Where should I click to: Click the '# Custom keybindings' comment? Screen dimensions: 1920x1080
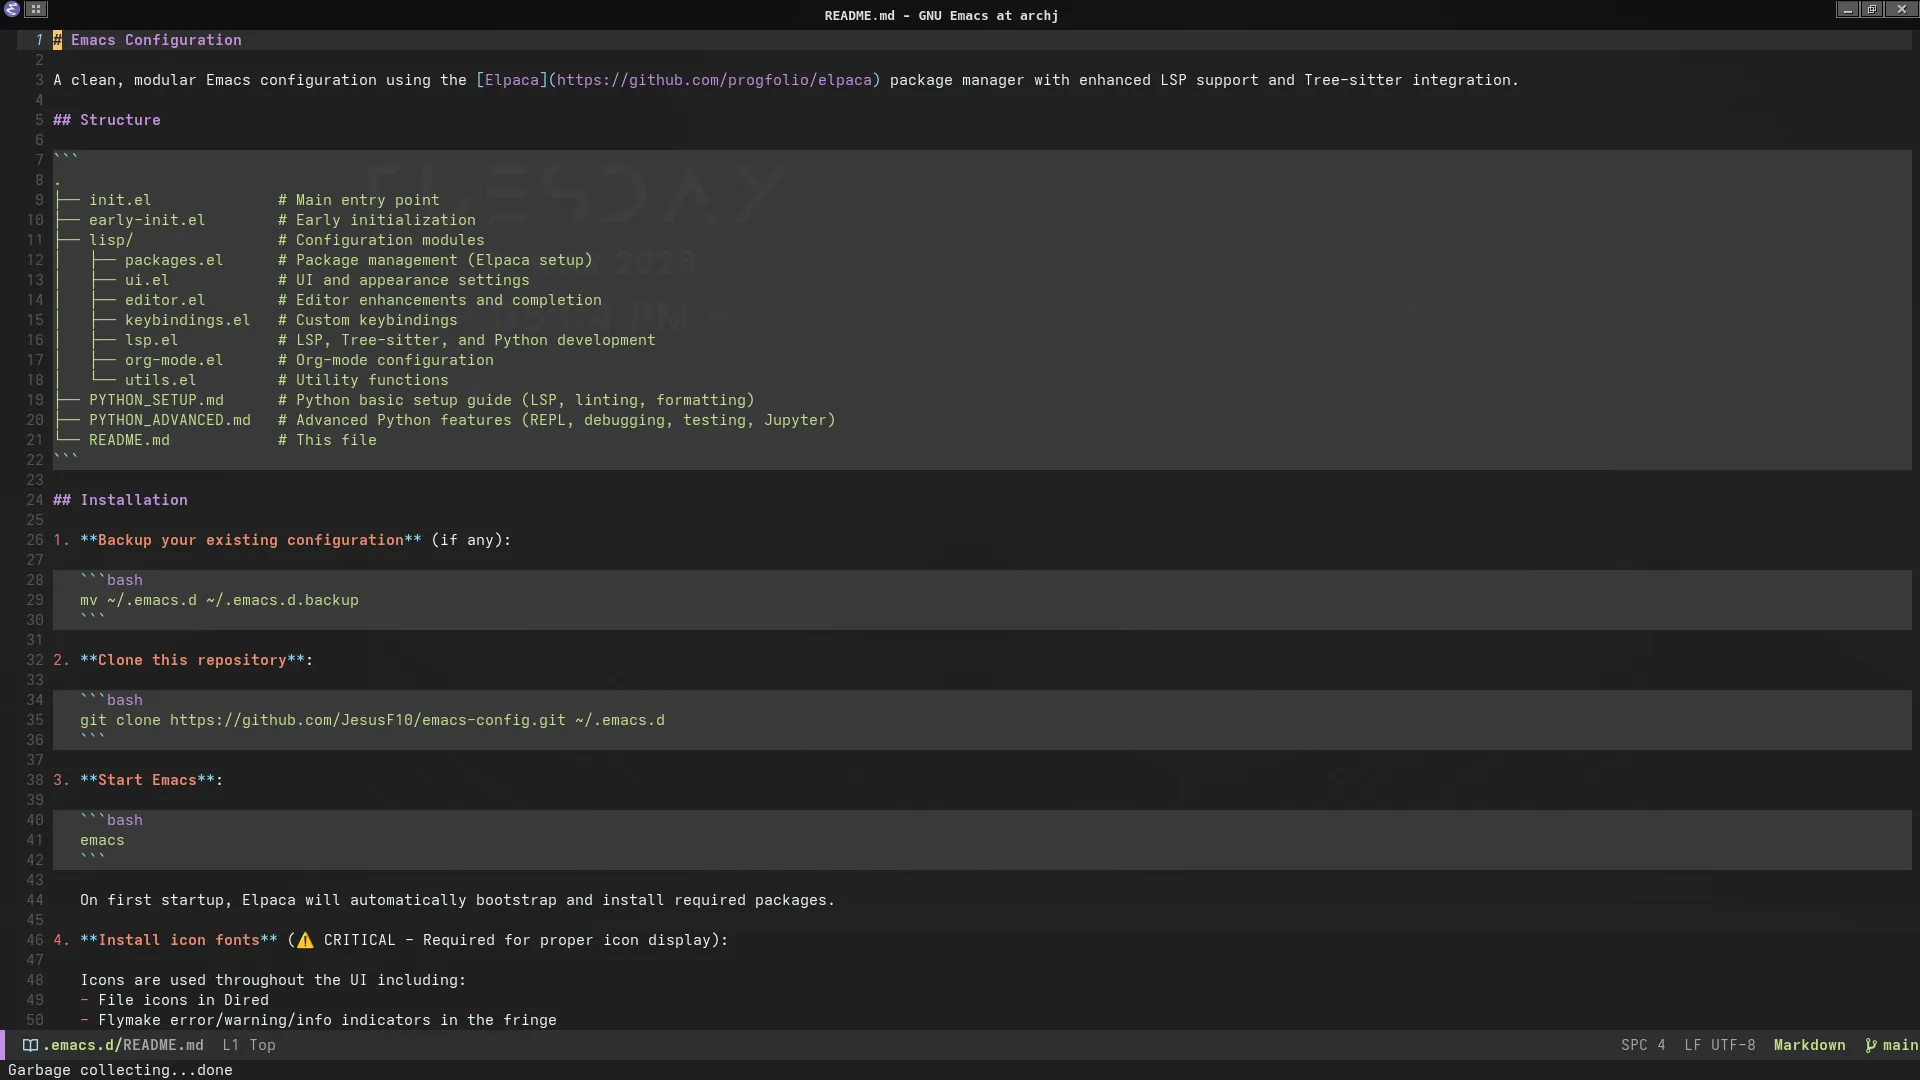pos(368,320)
